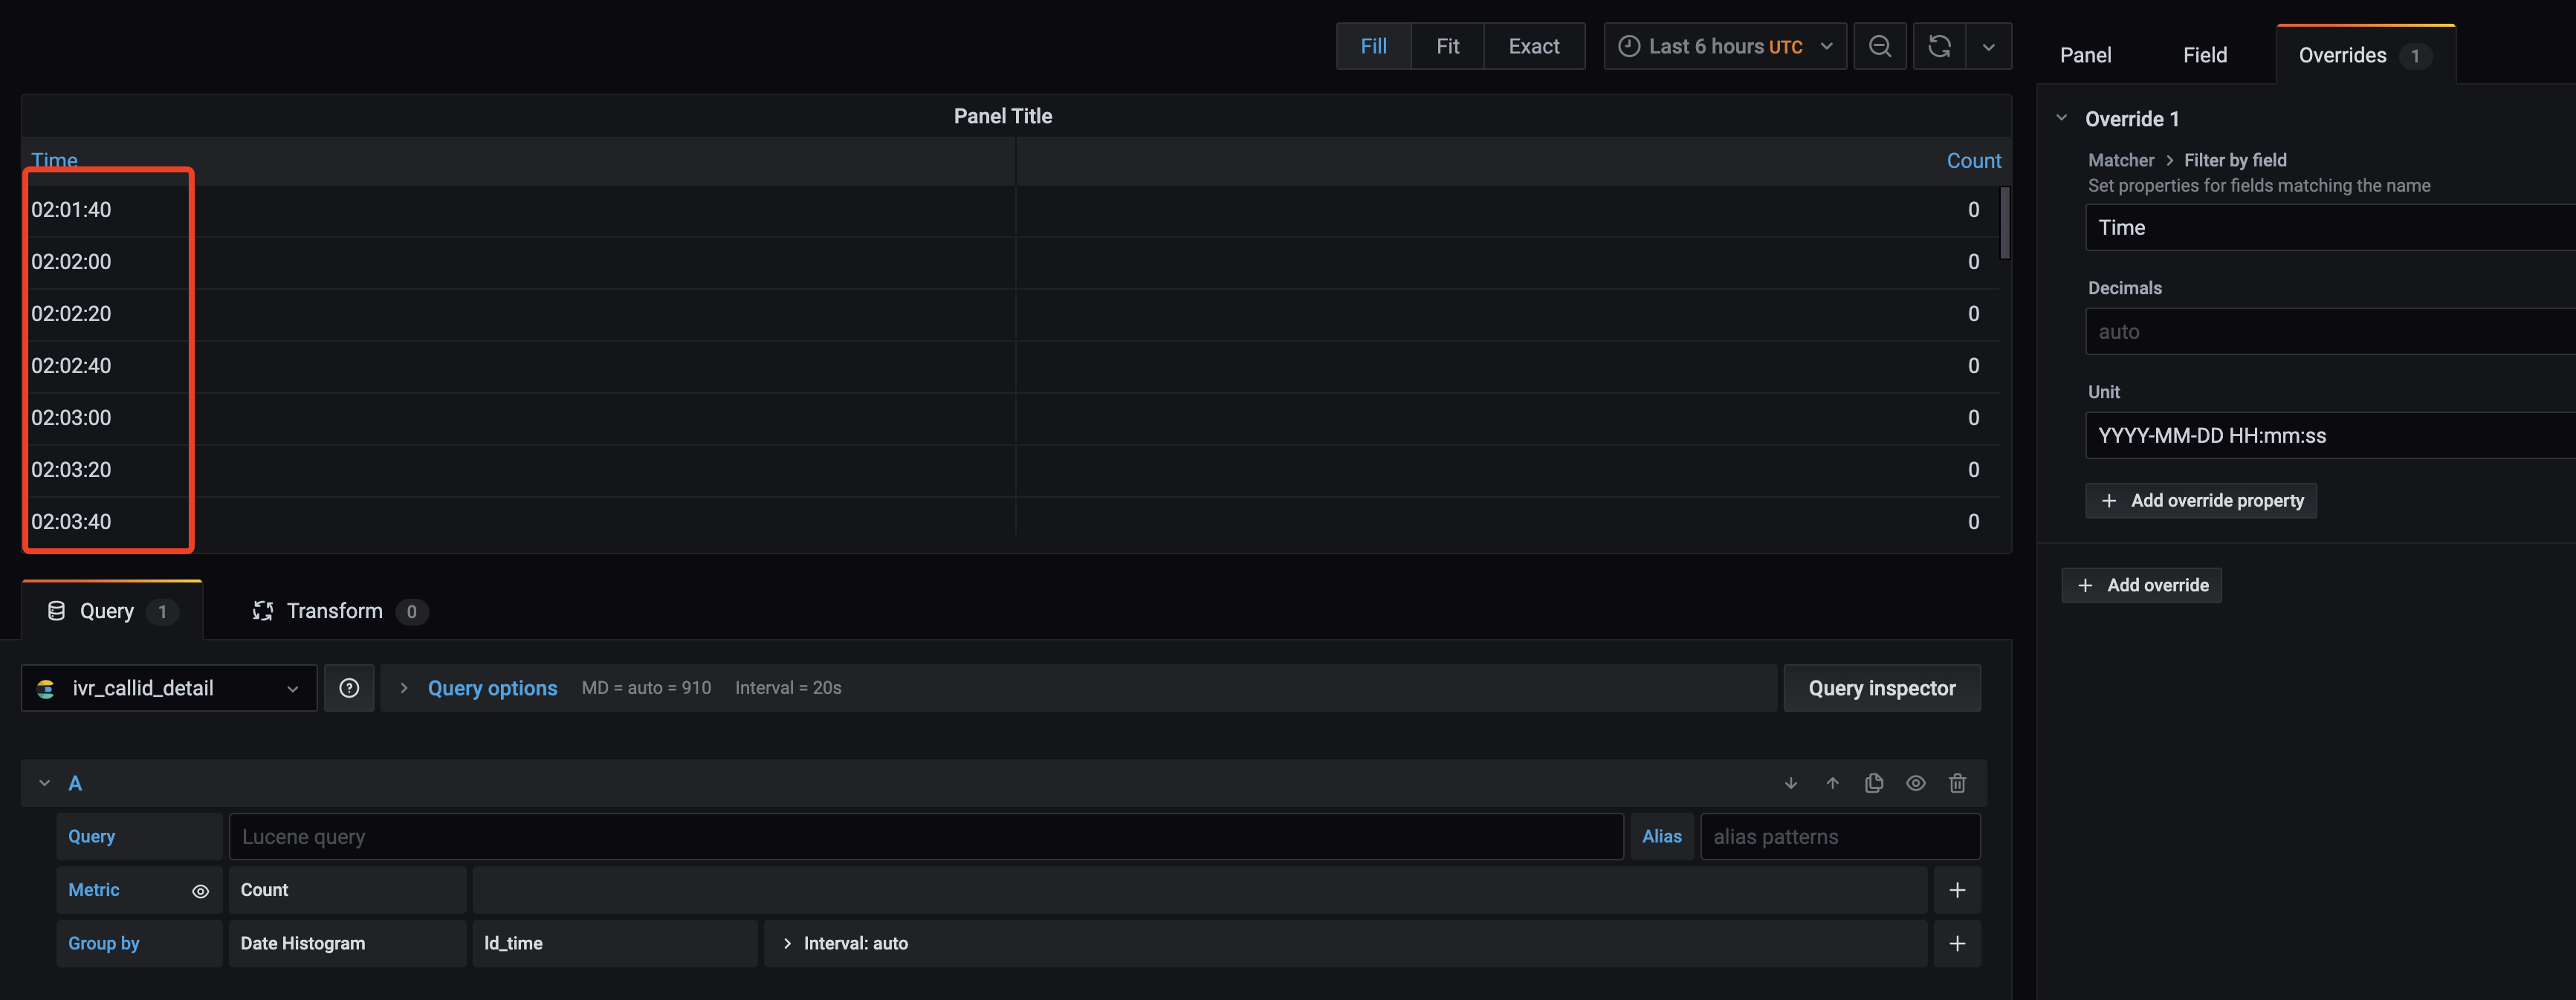Screen dimensions: 2576x1000
Task: Select the Fit display mode
Action: pos(1446,45)
